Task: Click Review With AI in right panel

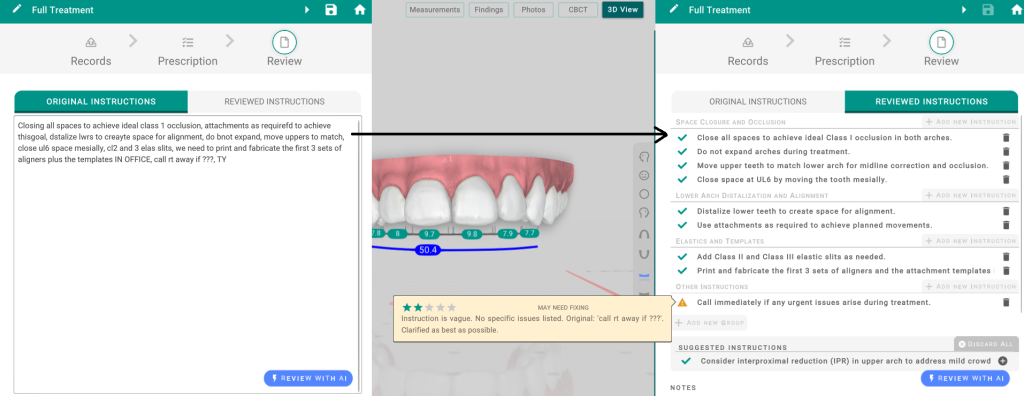Action: pyautogui.click(x=965, y=378)
